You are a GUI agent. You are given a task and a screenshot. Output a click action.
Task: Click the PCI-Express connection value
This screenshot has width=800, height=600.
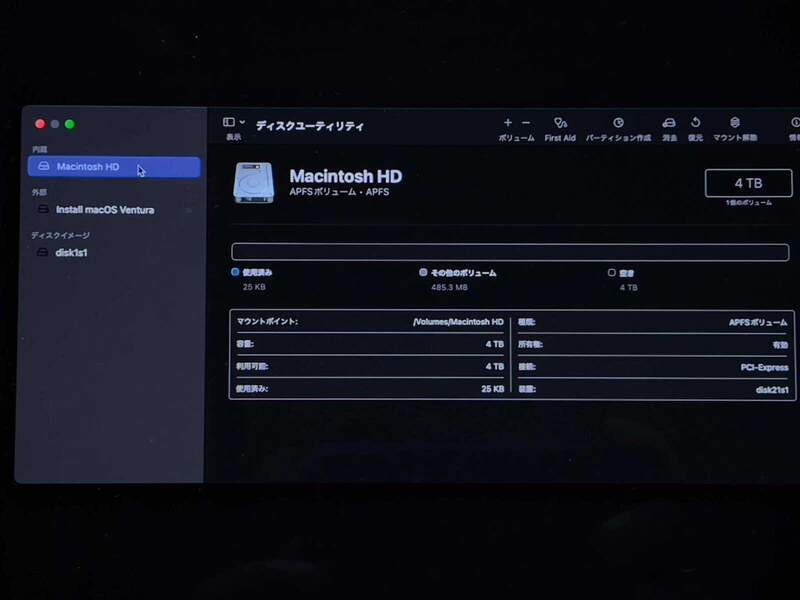[764, 367]
